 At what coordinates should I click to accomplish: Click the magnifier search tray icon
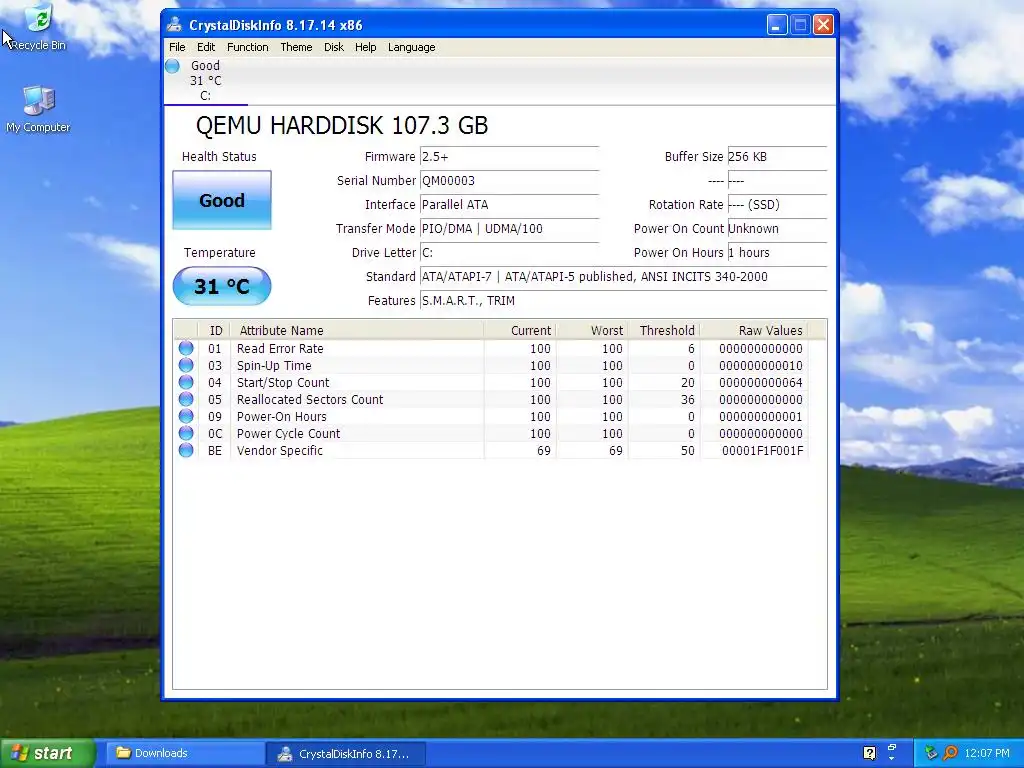pos(950,753)
